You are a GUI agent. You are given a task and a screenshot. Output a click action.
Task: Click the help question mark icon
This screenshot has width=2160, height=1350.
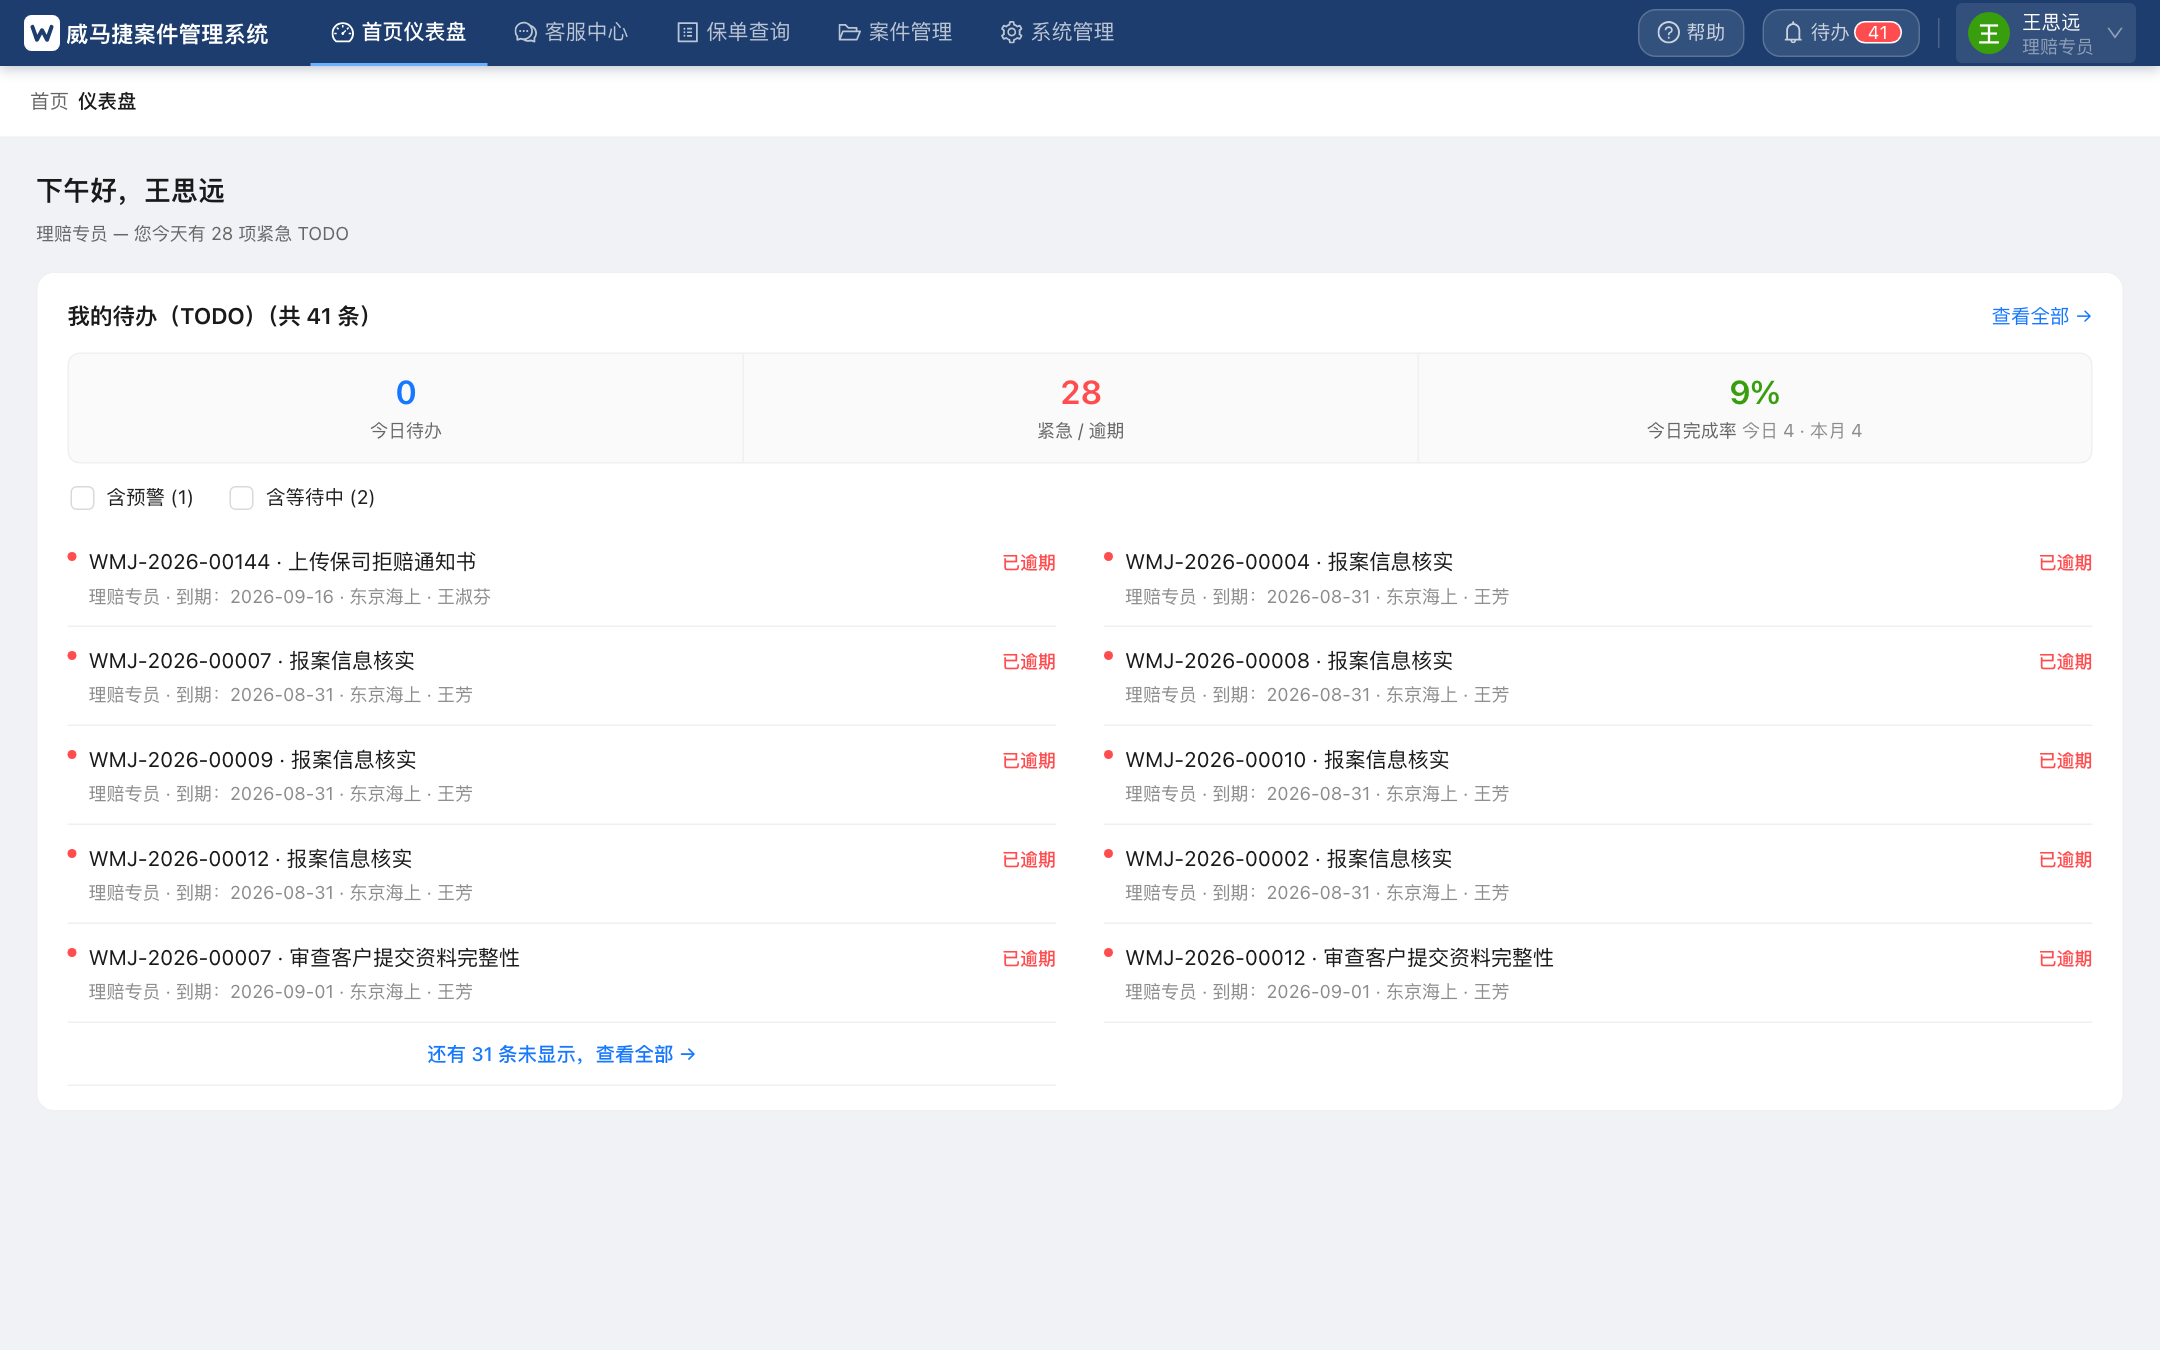1668,33
